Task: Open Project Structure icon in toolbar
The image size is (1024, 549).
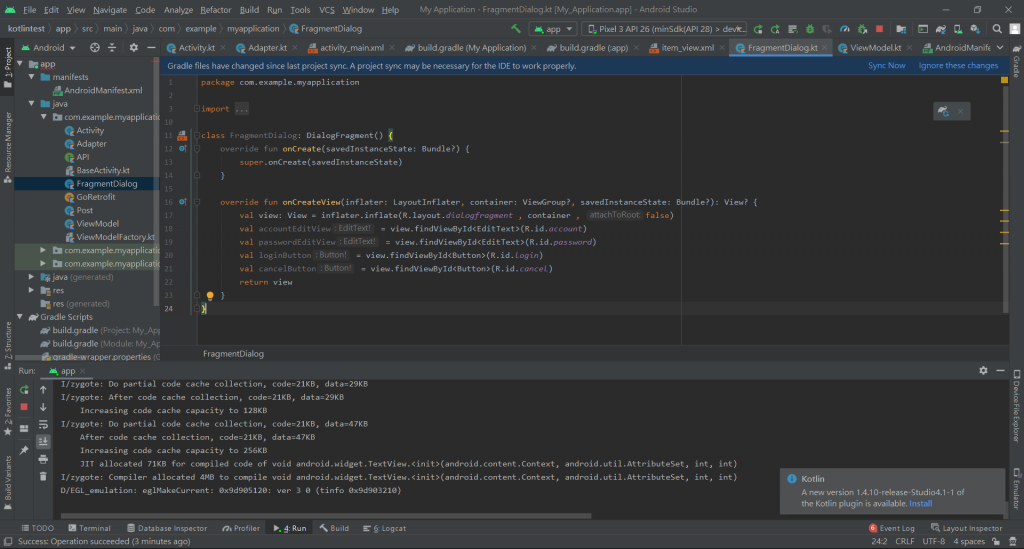Action: (x=901, y=29)
